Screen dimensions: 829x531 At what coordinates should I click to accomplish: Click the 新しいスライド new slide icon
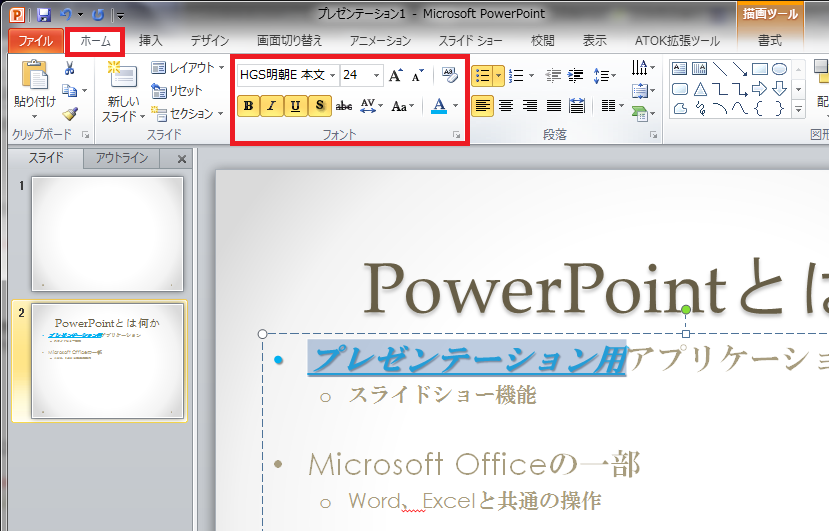pyautogui.click(x=123, y=76)
